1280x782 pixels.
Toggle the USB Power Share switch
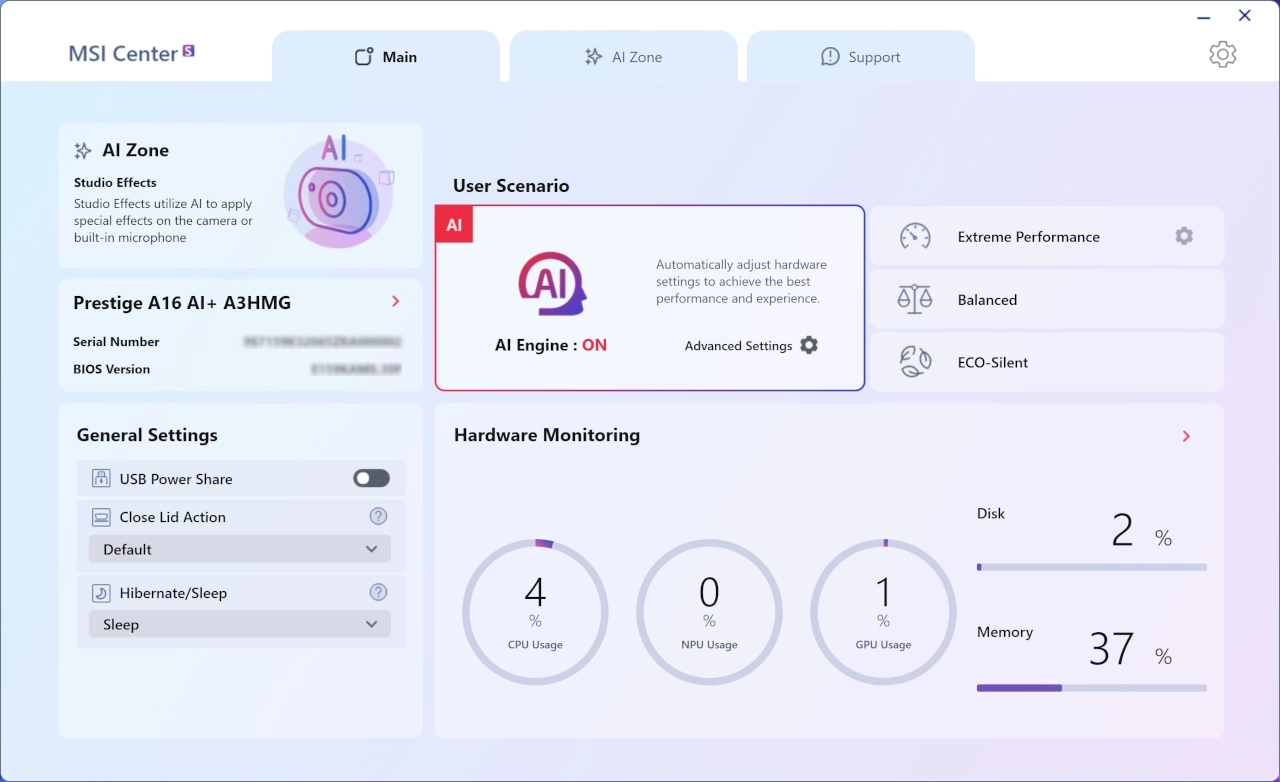pyautogui.click(x=371, y=479)
